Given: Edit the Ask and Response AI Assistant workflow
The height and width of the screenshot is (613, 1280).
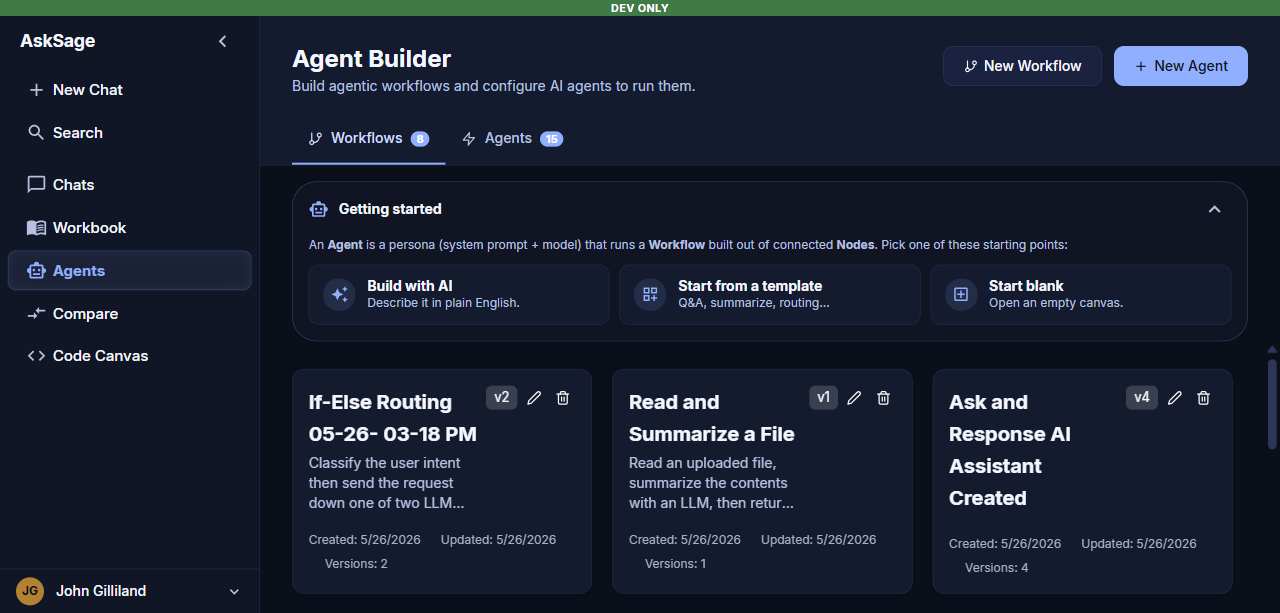Looking at the screenshot, I should coord(1175,398).
